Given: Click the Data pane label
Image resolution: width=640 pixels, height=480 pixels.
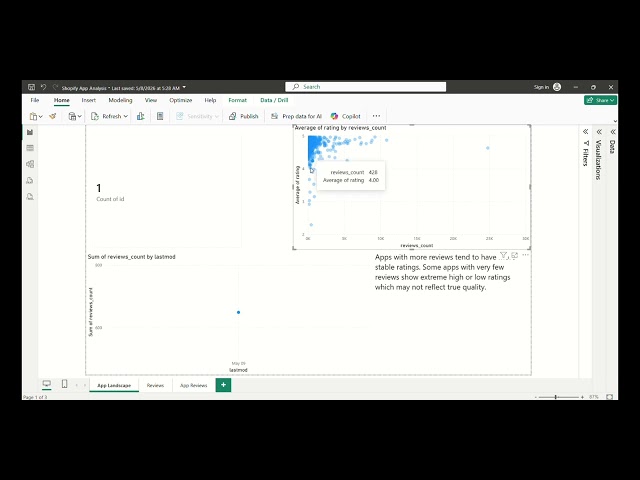Looking at the screenshot, I should point(612,147).
